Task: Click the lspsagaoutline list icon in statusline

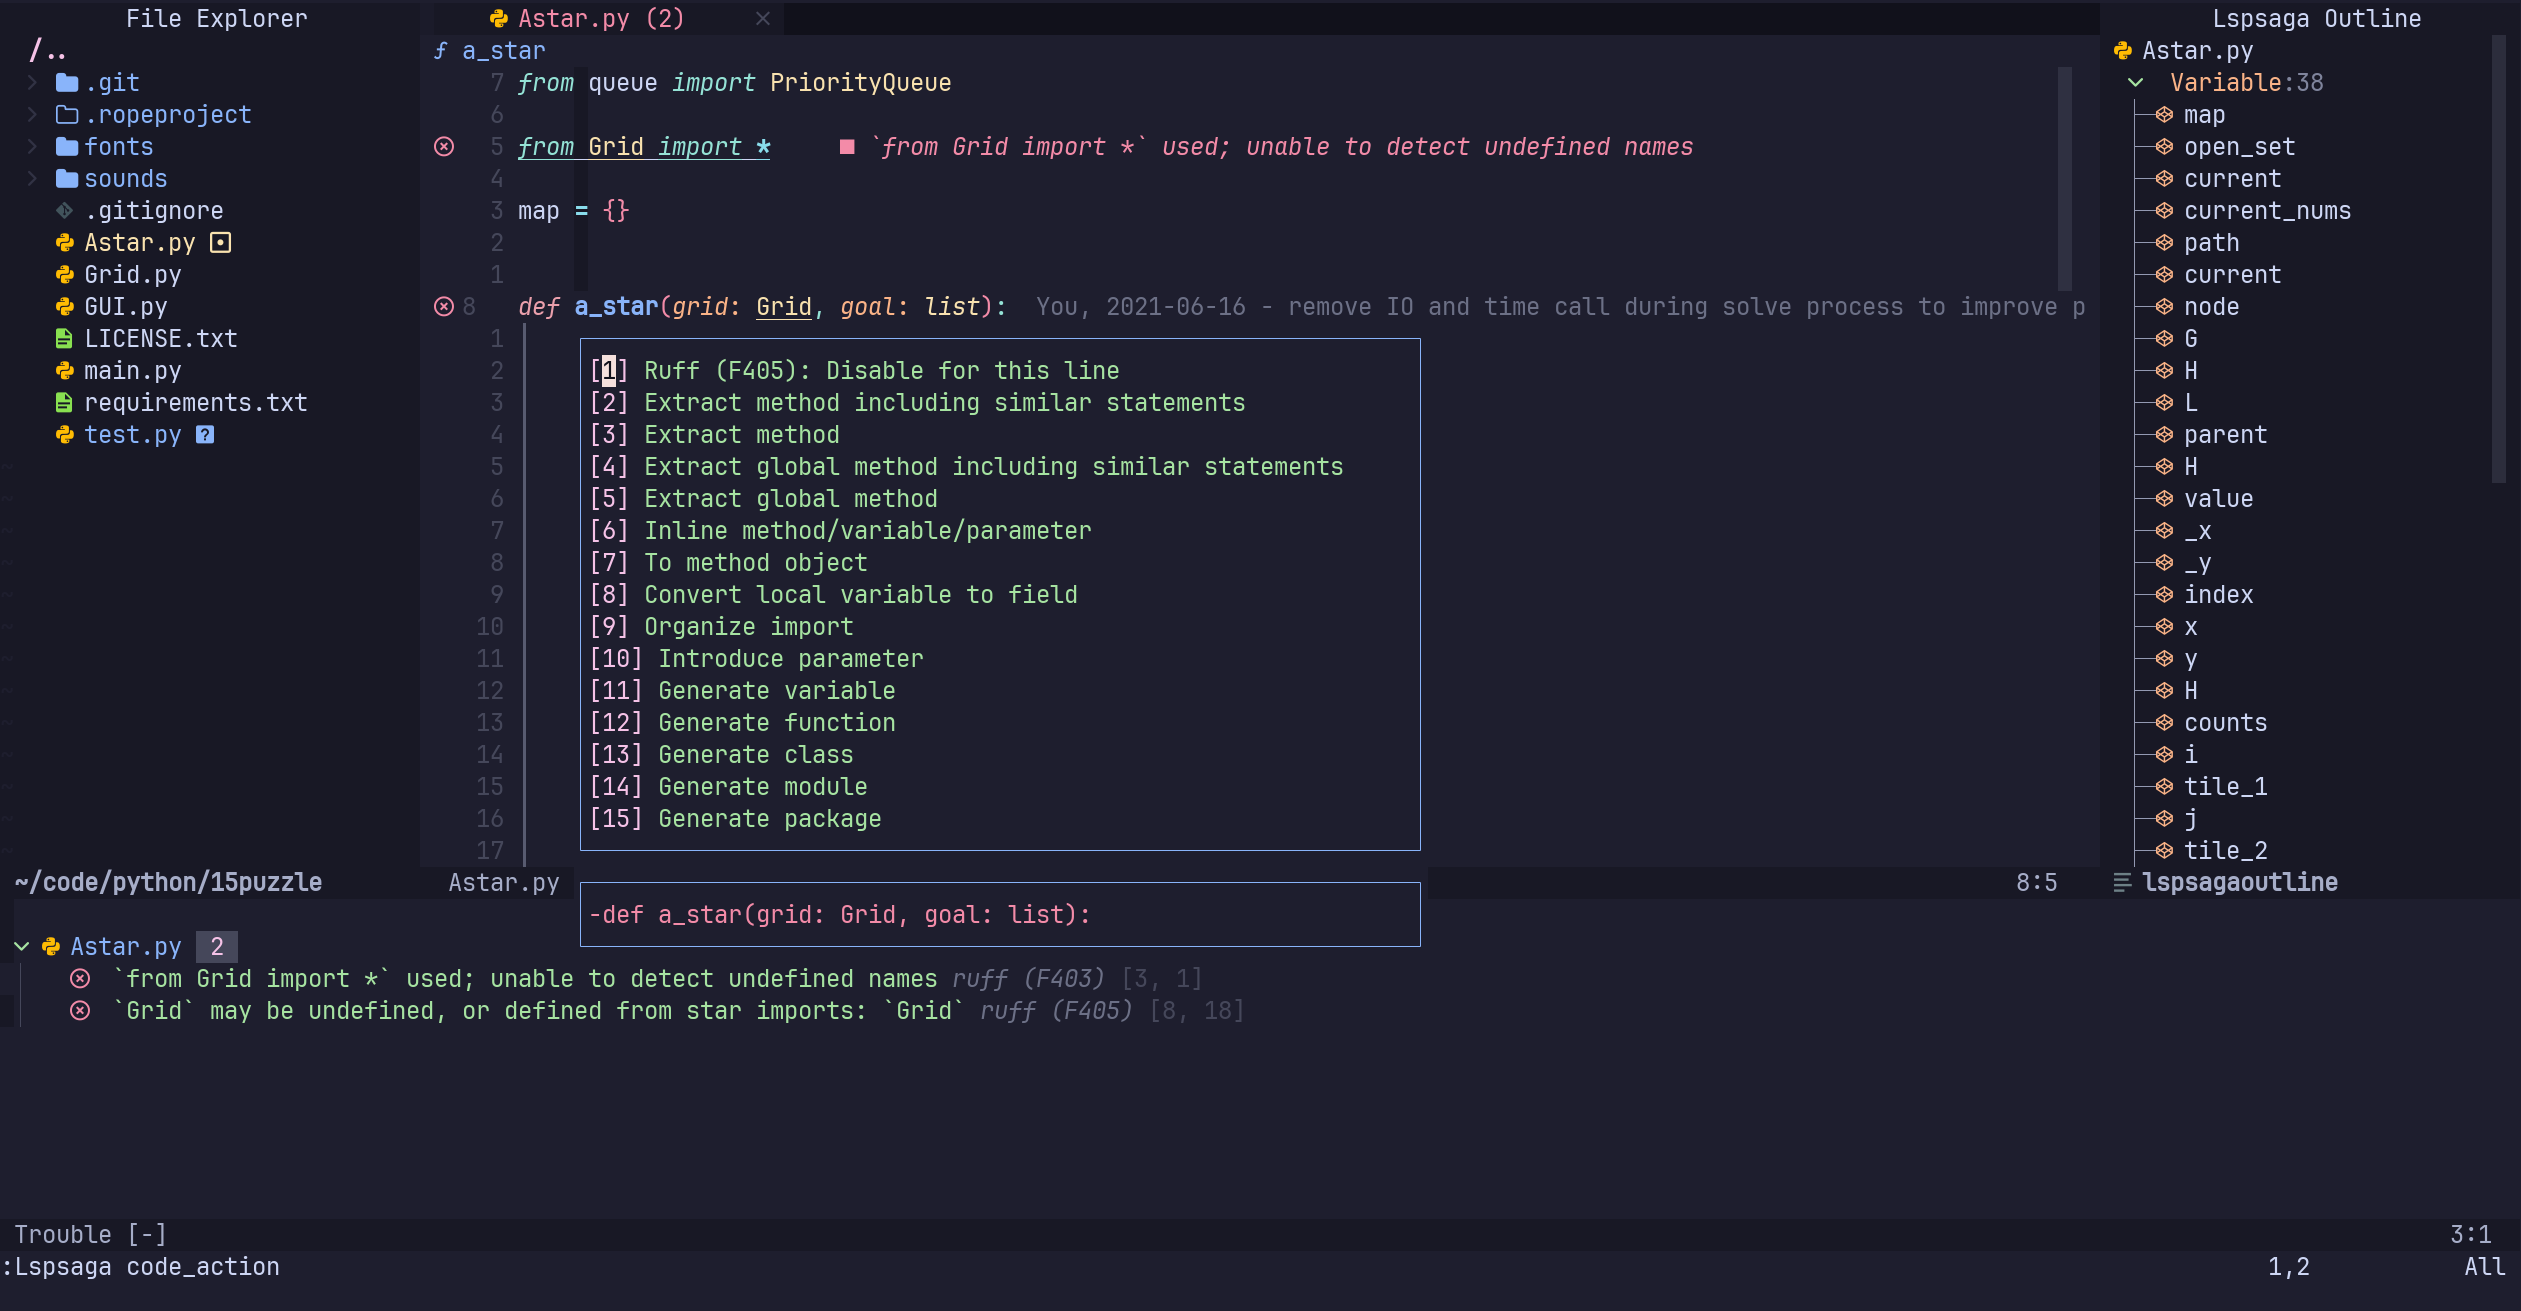Action: 2122,883
